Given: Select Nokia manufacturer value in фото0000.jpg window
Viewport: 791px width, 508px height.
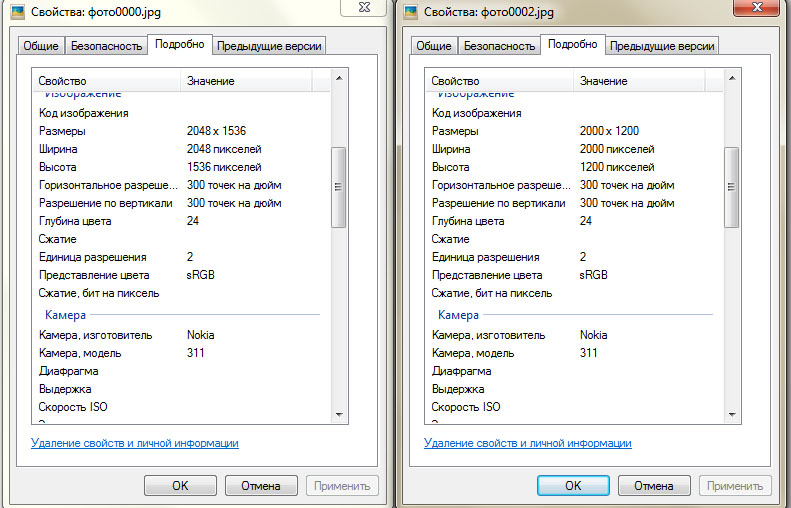Looking at the screenshot, I should coord(201,335).
